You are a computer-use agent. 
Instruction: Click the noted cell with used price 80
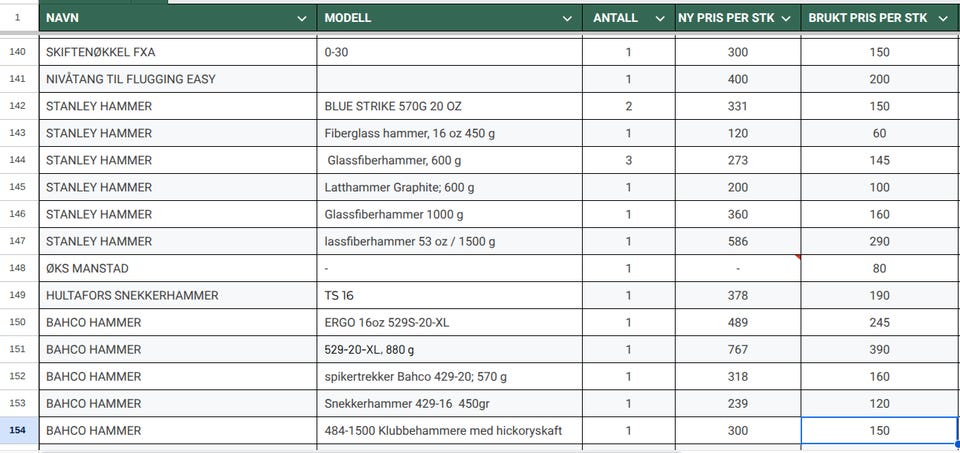coord(880,268)
